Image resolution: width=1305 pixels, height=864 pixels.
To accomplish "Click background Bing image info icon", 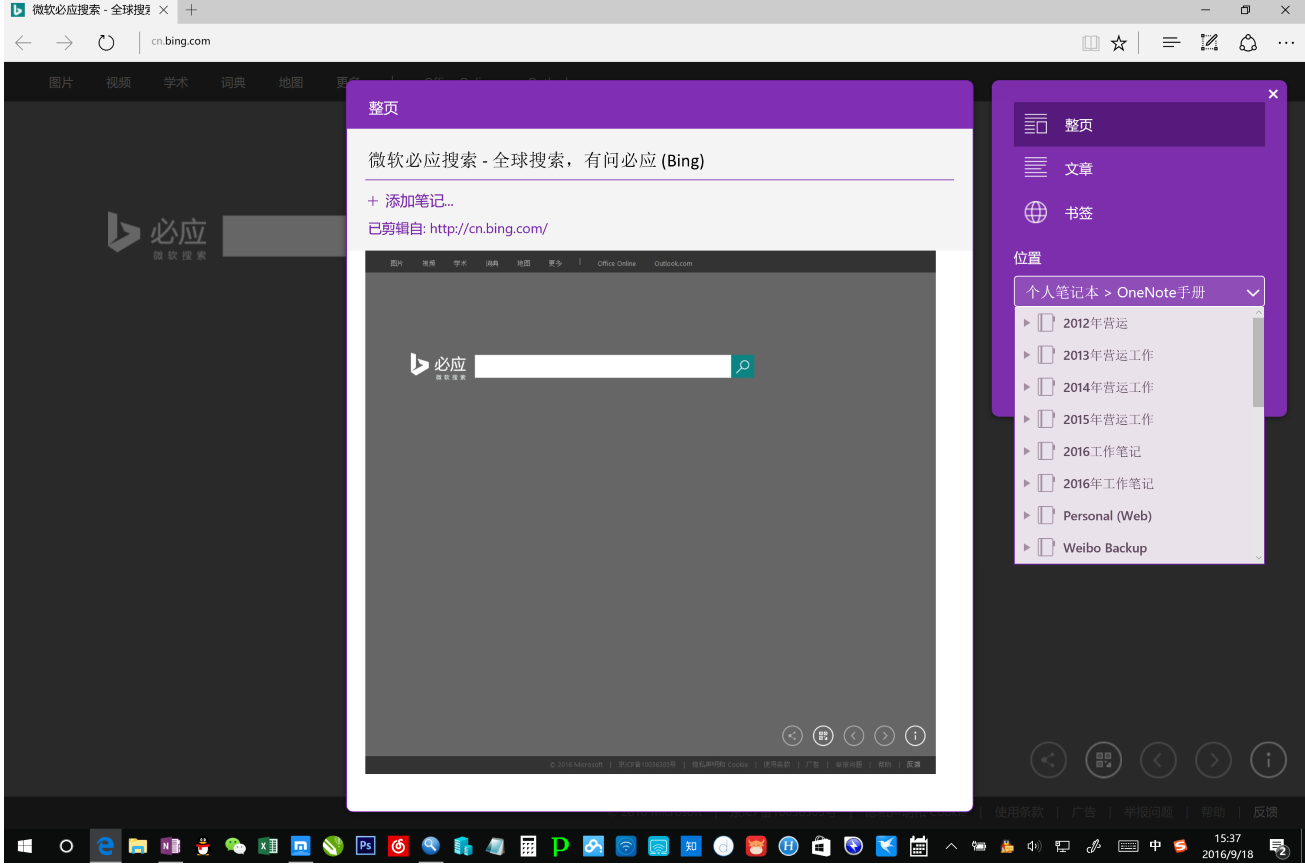I will tap(1268, 760).
